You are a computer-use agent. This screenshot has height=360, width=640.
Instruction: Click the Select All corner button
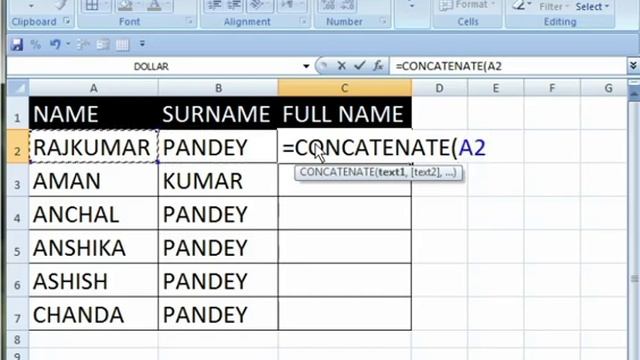pyautogui.click(x=18, y=88)
